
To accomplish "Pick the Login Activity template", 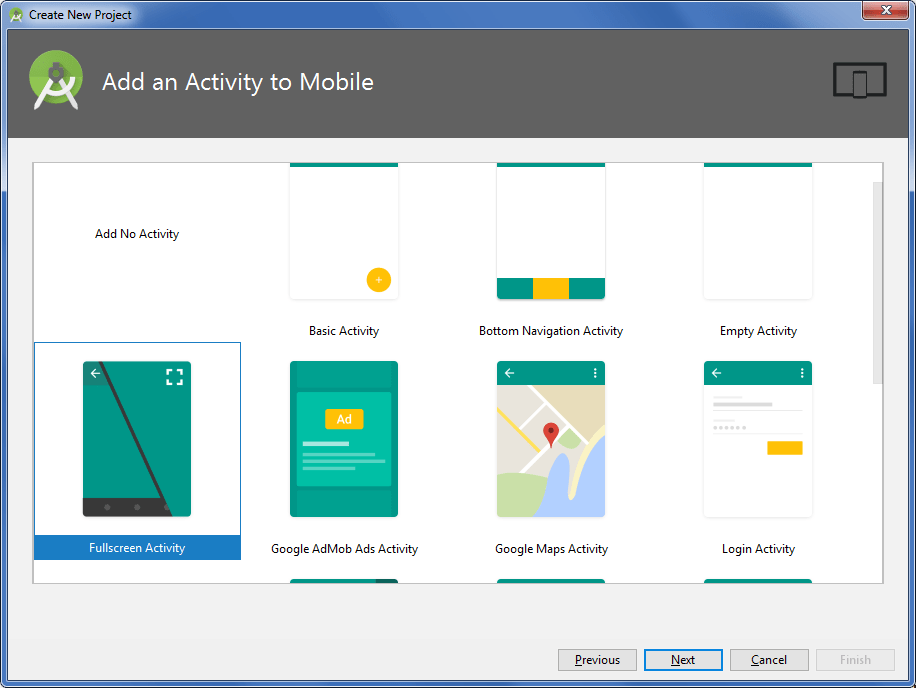I will pyautogui.click(x=758, y=439).
